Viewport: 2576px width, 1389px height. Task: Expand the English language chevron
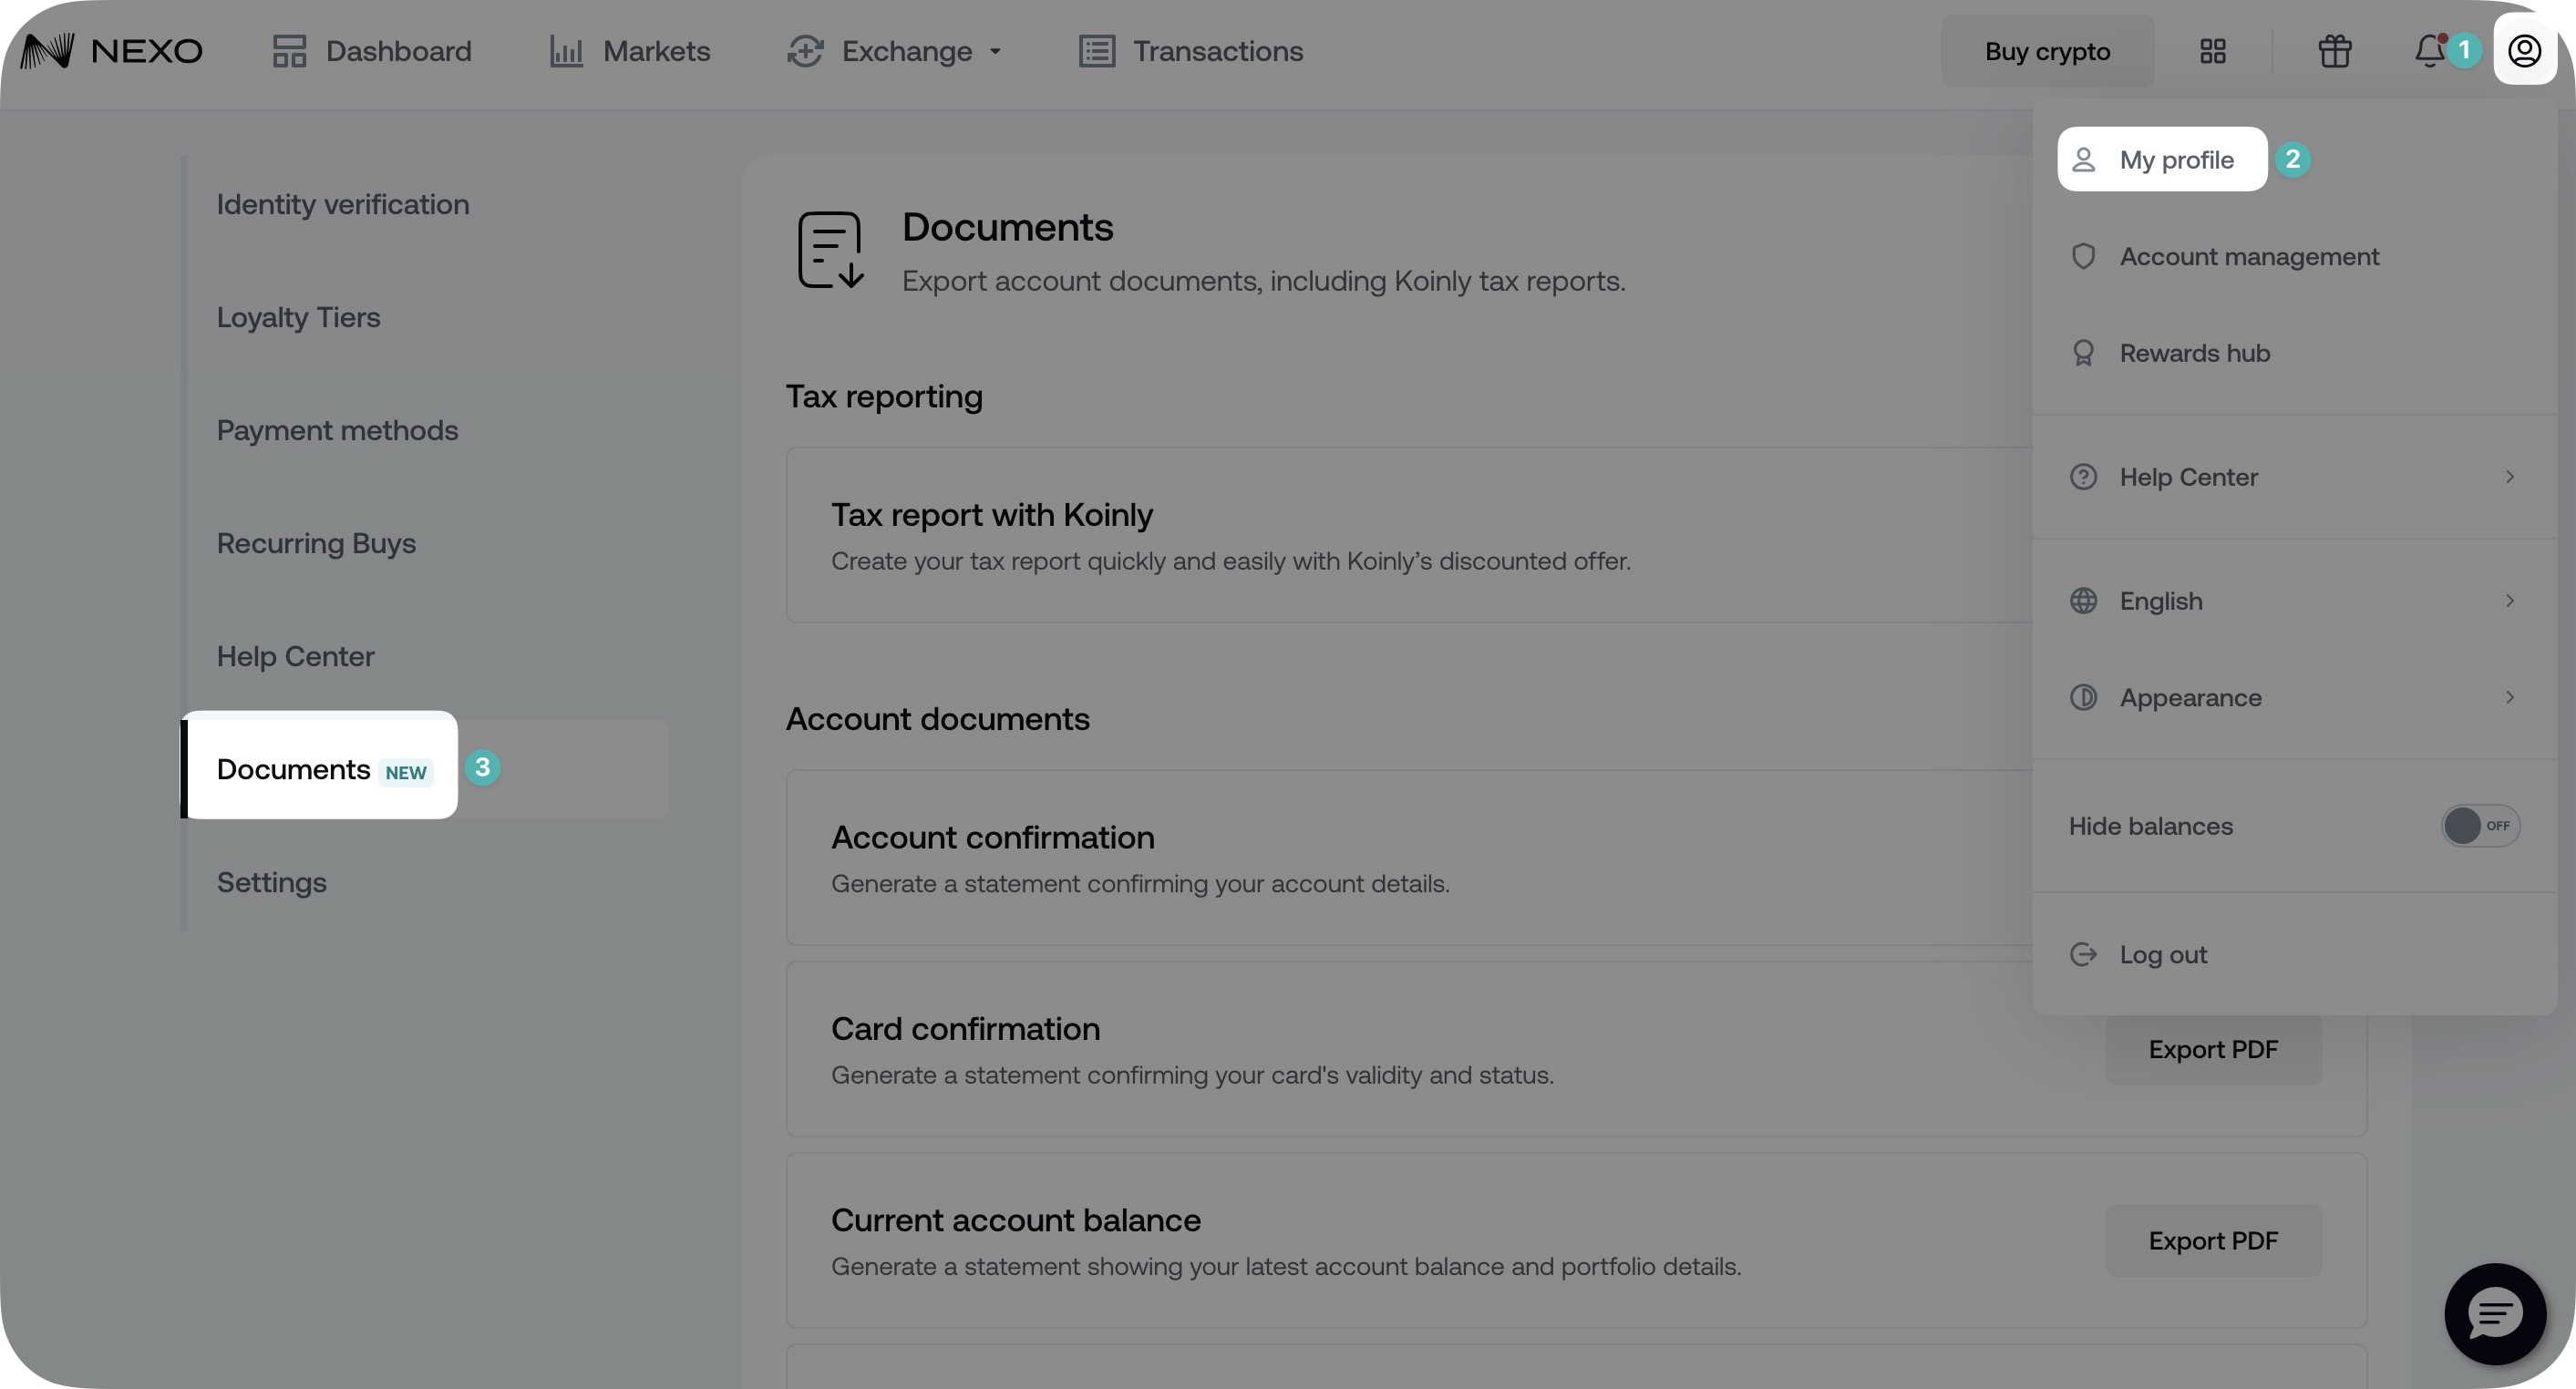2510,601
